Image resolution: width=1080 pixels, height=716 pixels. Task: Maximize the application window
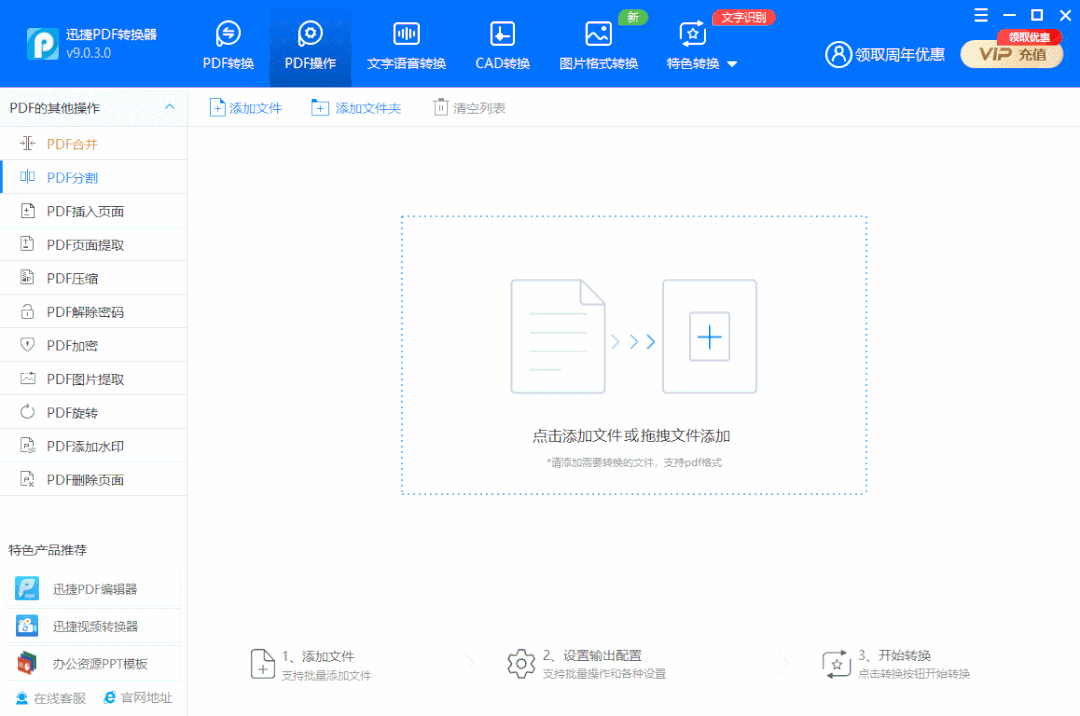click(1037, 15)
